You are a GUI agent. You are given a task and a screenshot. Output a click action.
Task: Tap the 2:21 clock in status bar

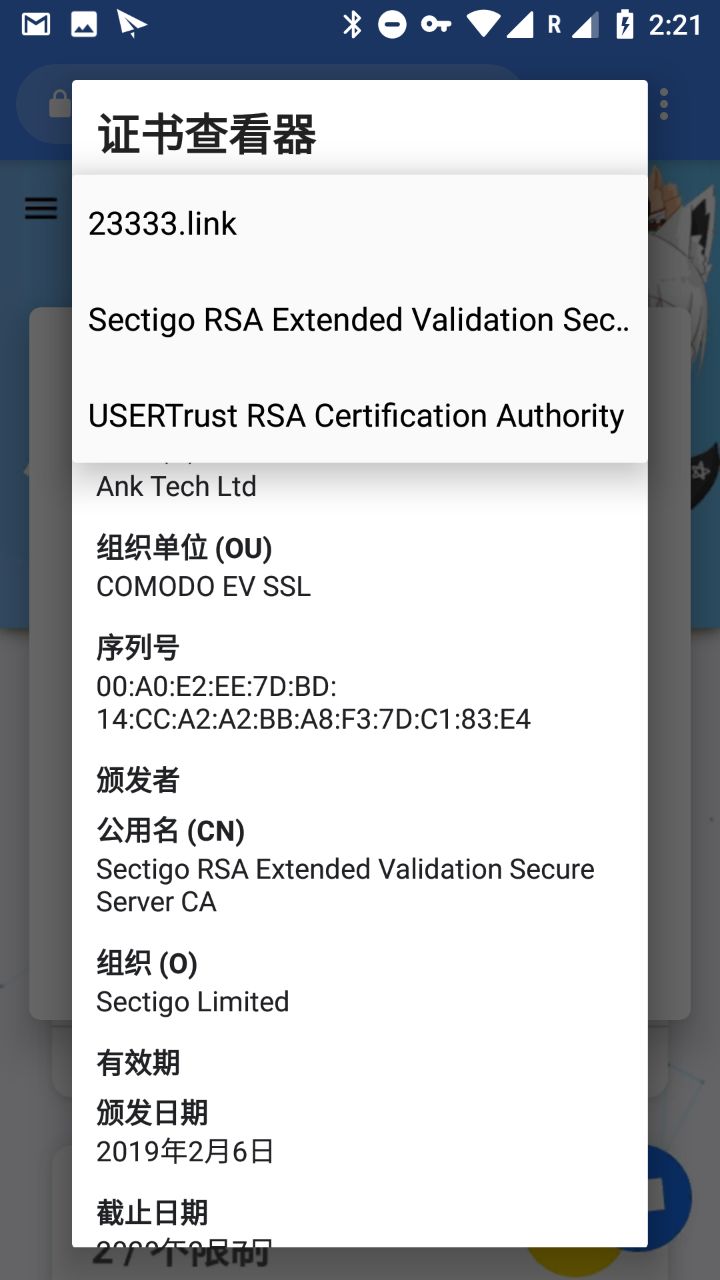coord(675,24)
